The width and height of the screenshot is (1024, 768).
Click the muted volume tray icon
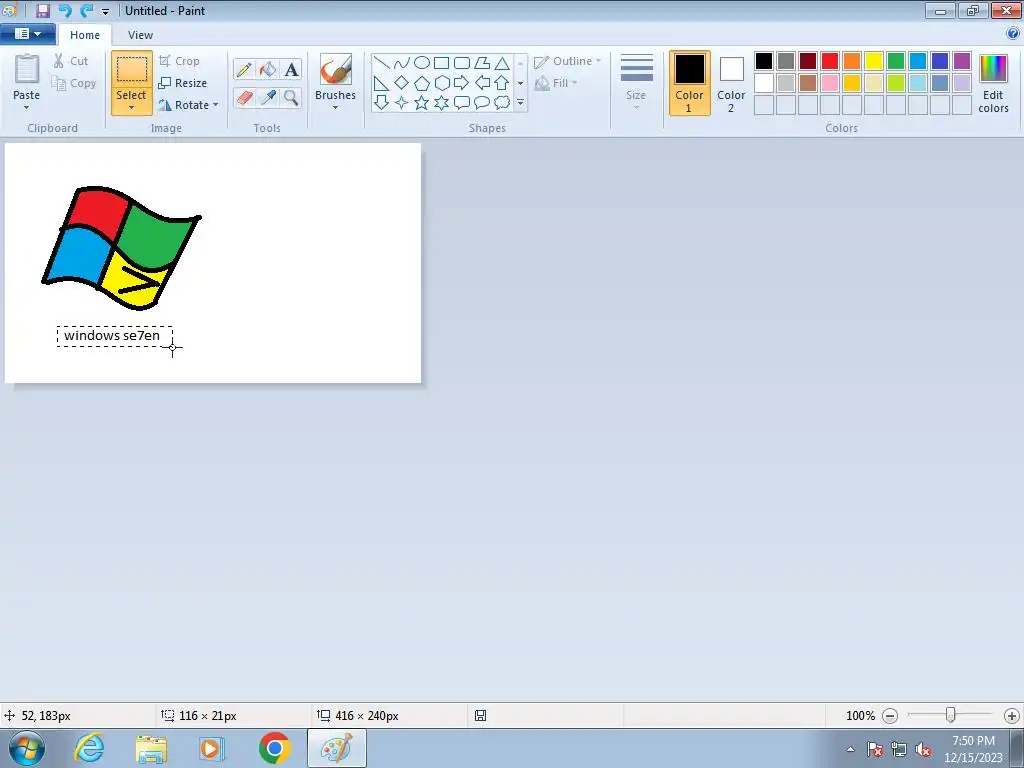[x=923, y=749]
